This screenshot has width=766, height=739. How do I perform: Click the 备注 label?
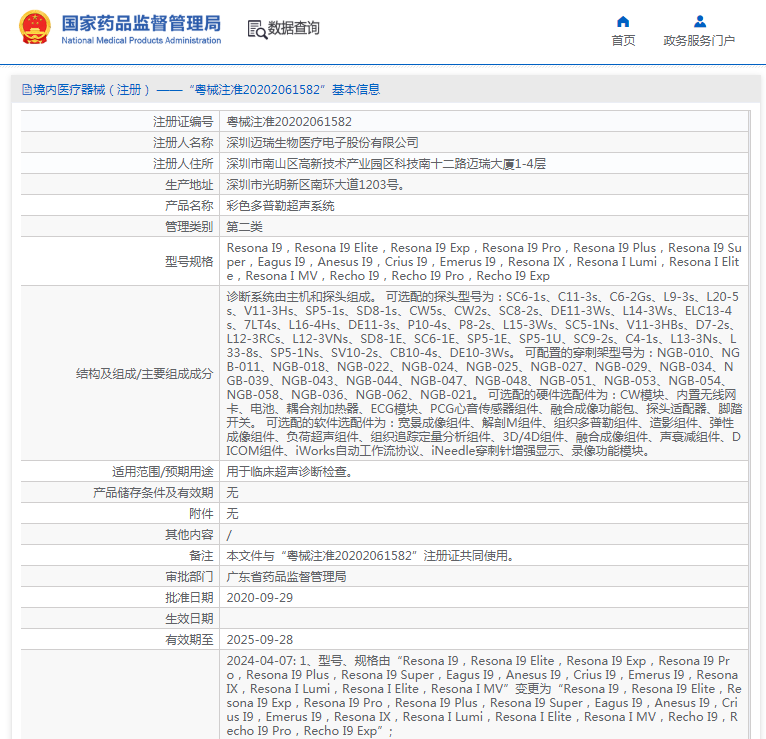201,556
